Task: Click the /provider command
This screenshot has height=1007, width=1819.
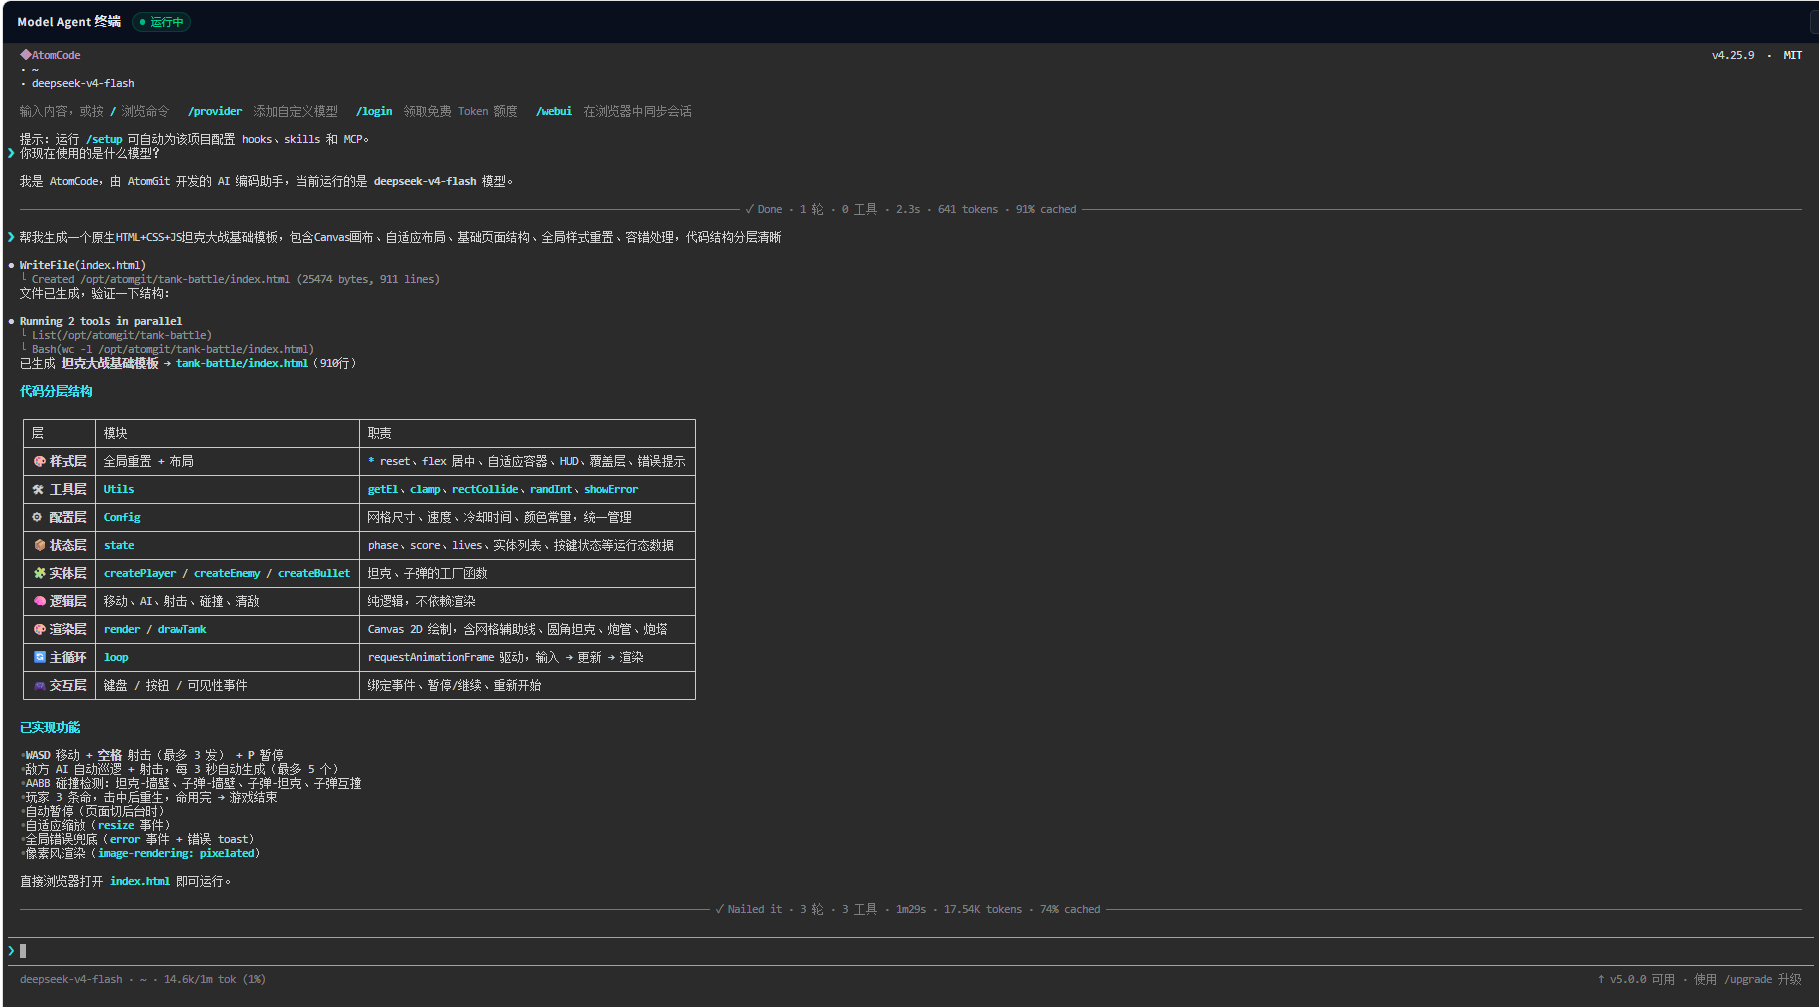Action: (x=214, y=111)
